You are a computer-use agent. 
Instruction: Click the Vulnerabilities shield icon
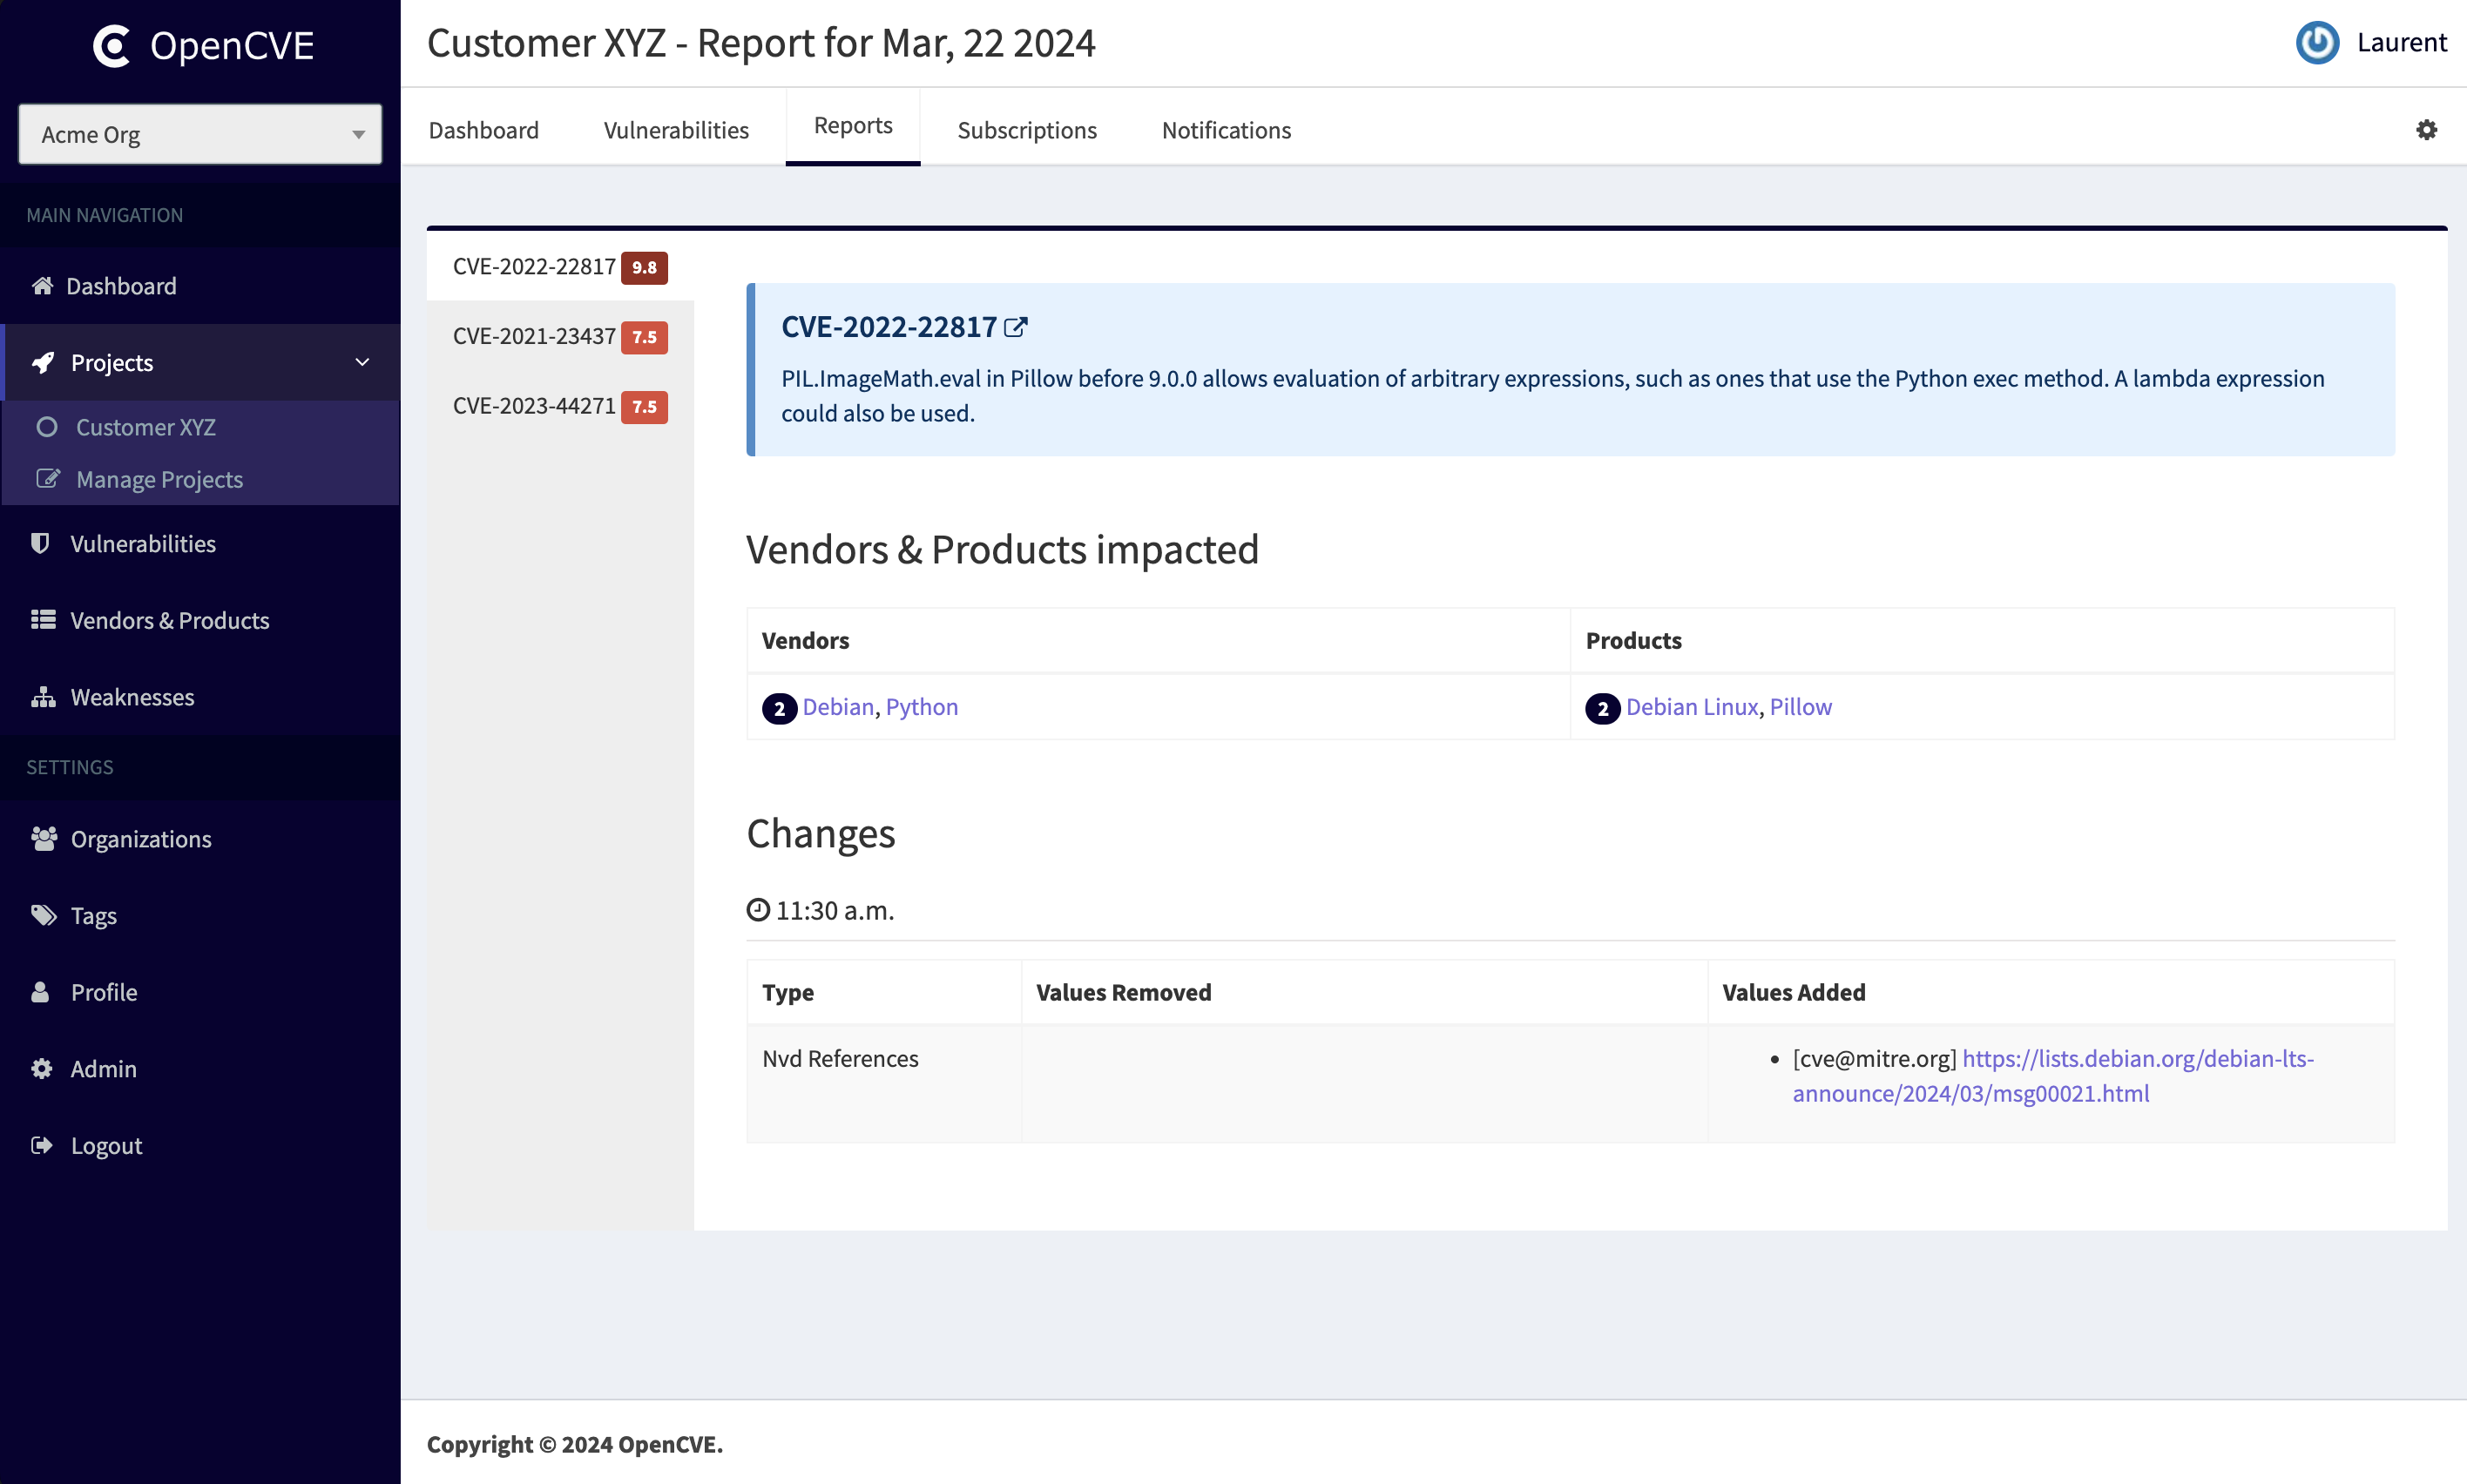[x=40, y=543]
